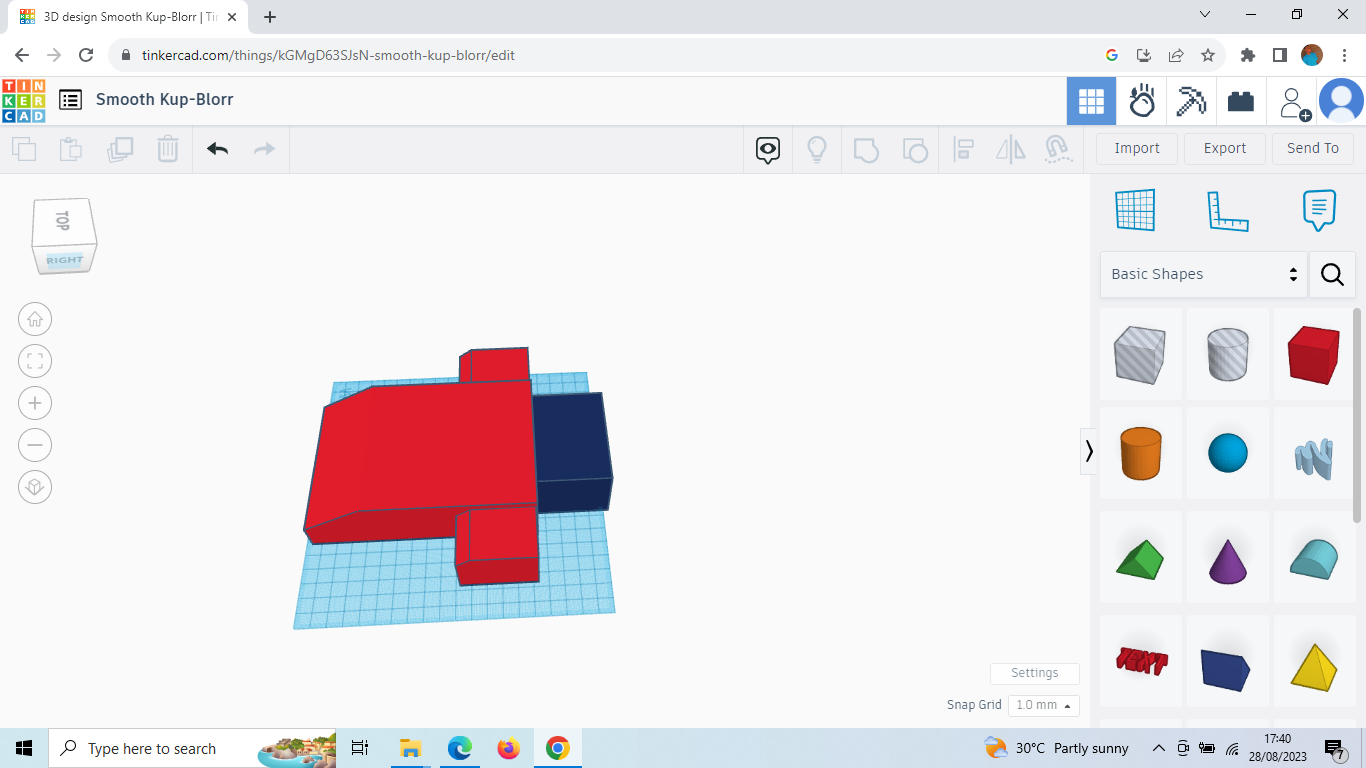This screenshot has width=1366, height=768.
Task: Click the Copy icon in the toolbar
Action: [x=24, y=148]
